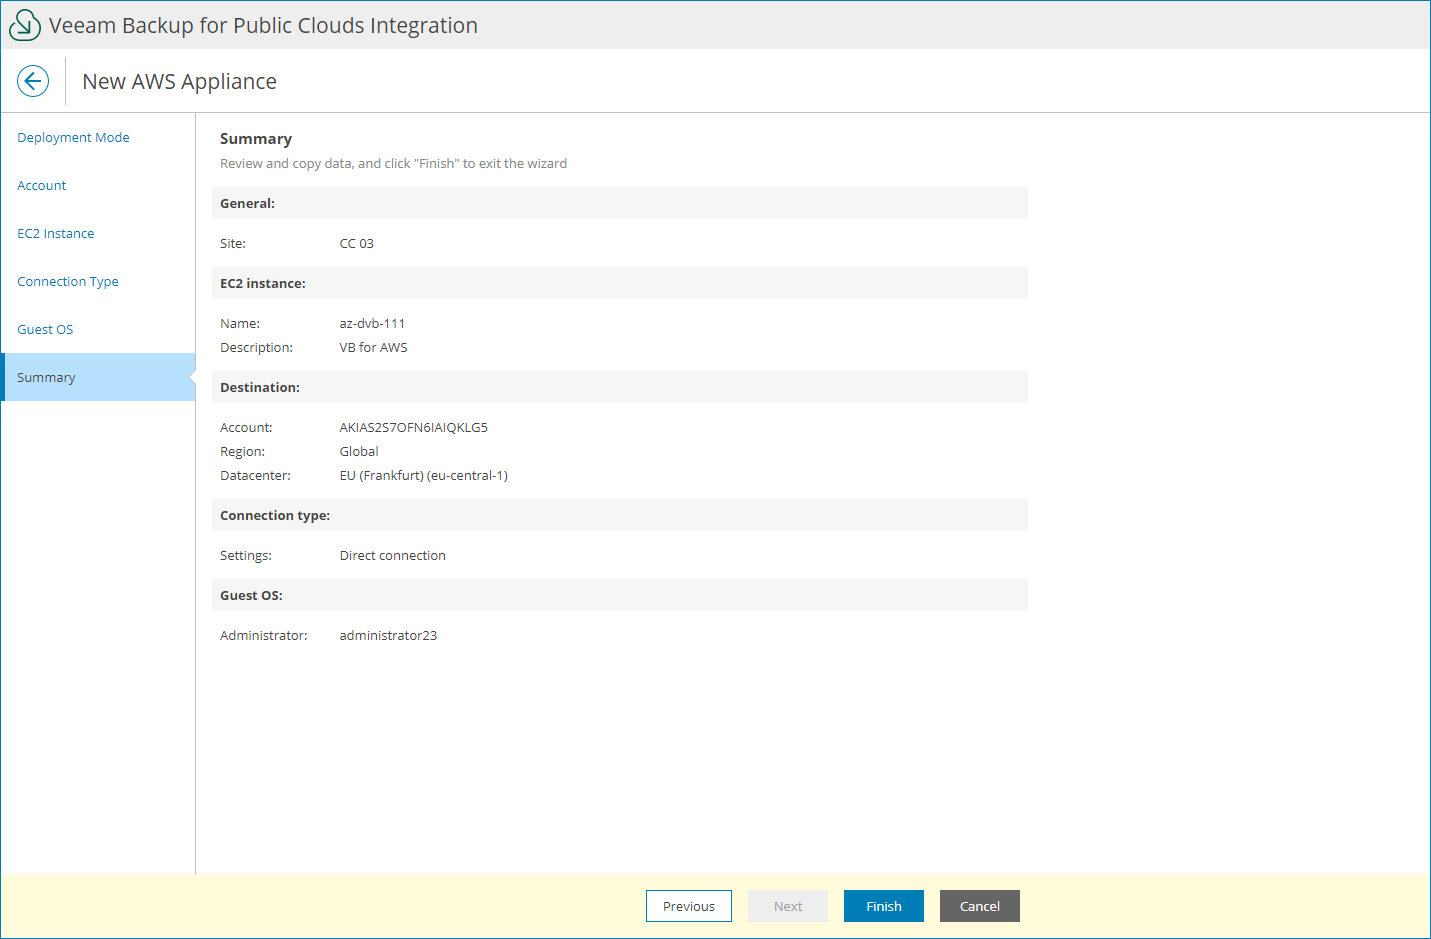1431x939 pixels.
Task: Click the description text VB for AWS
Action: [x=373, y=348]
